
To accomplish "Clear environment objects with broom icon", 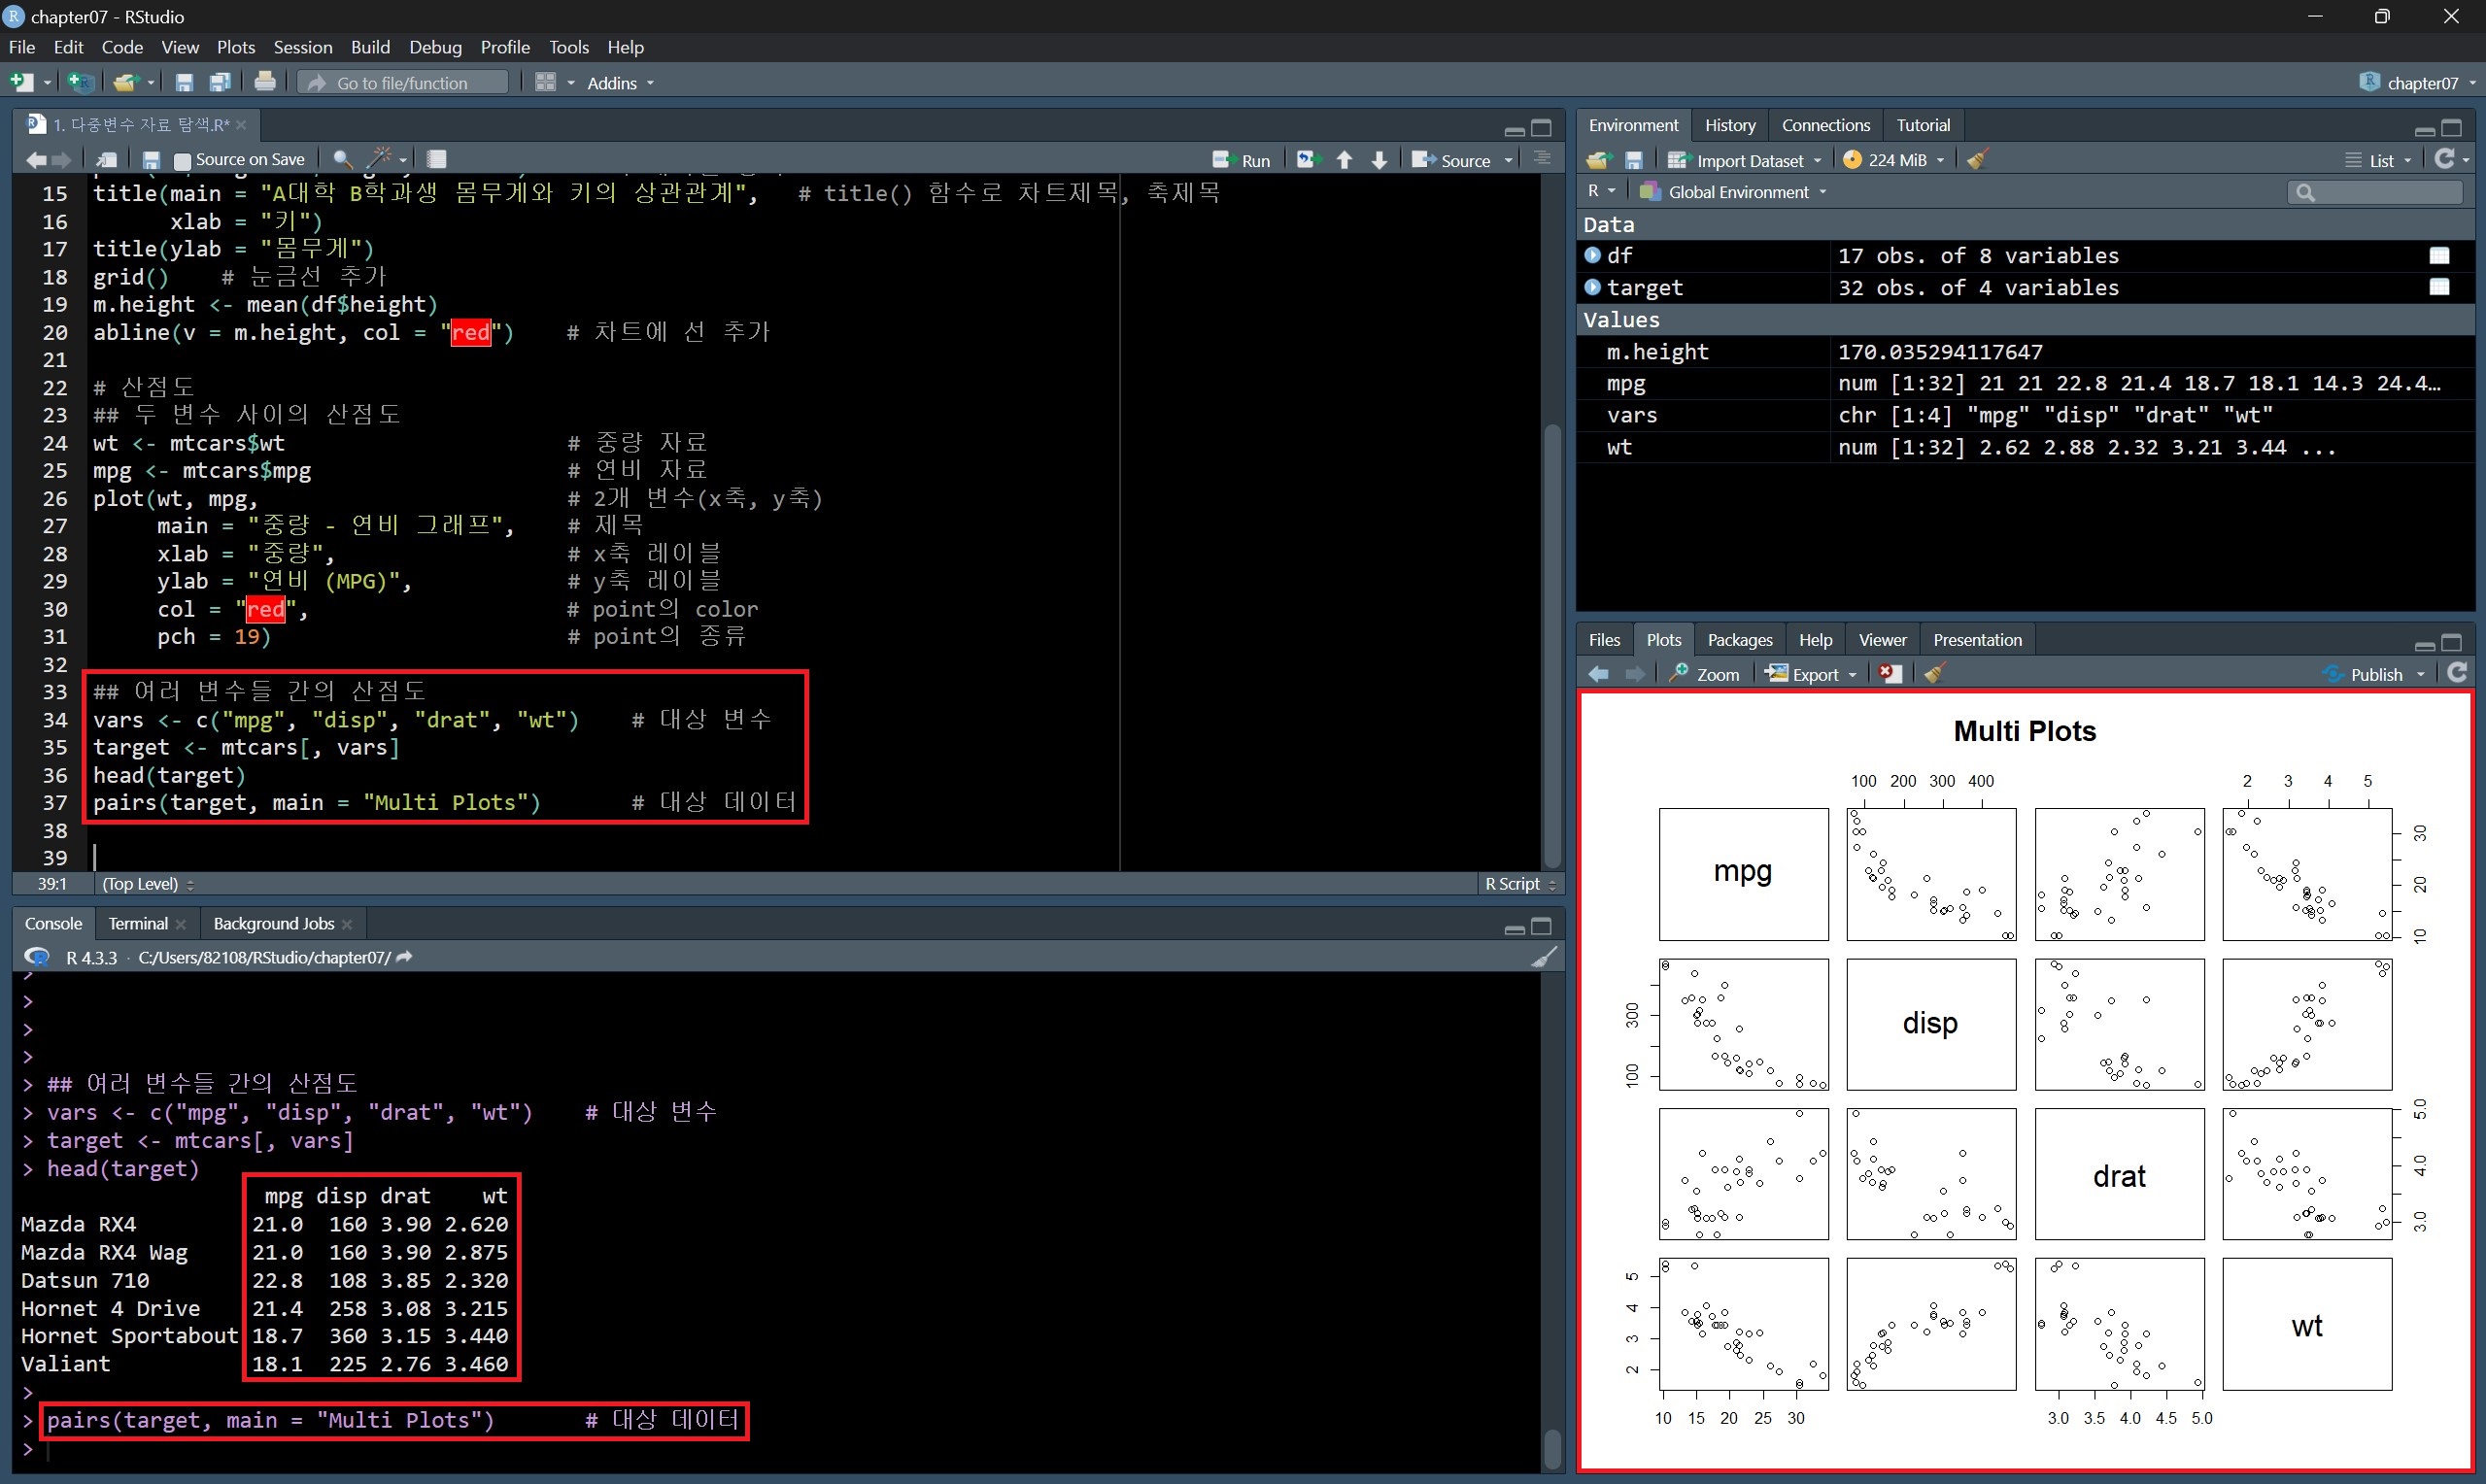I will [x=1977, y=160].
